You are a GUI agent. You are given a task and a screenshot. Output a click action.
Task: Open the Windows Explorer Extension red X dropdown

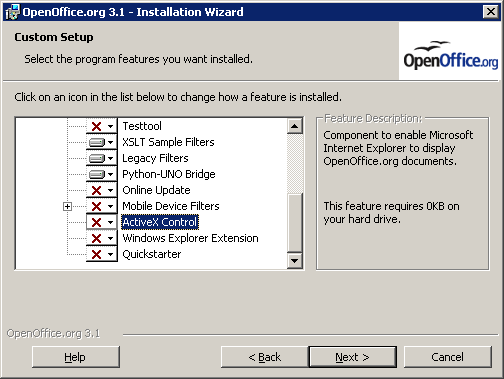click(102, 238)
